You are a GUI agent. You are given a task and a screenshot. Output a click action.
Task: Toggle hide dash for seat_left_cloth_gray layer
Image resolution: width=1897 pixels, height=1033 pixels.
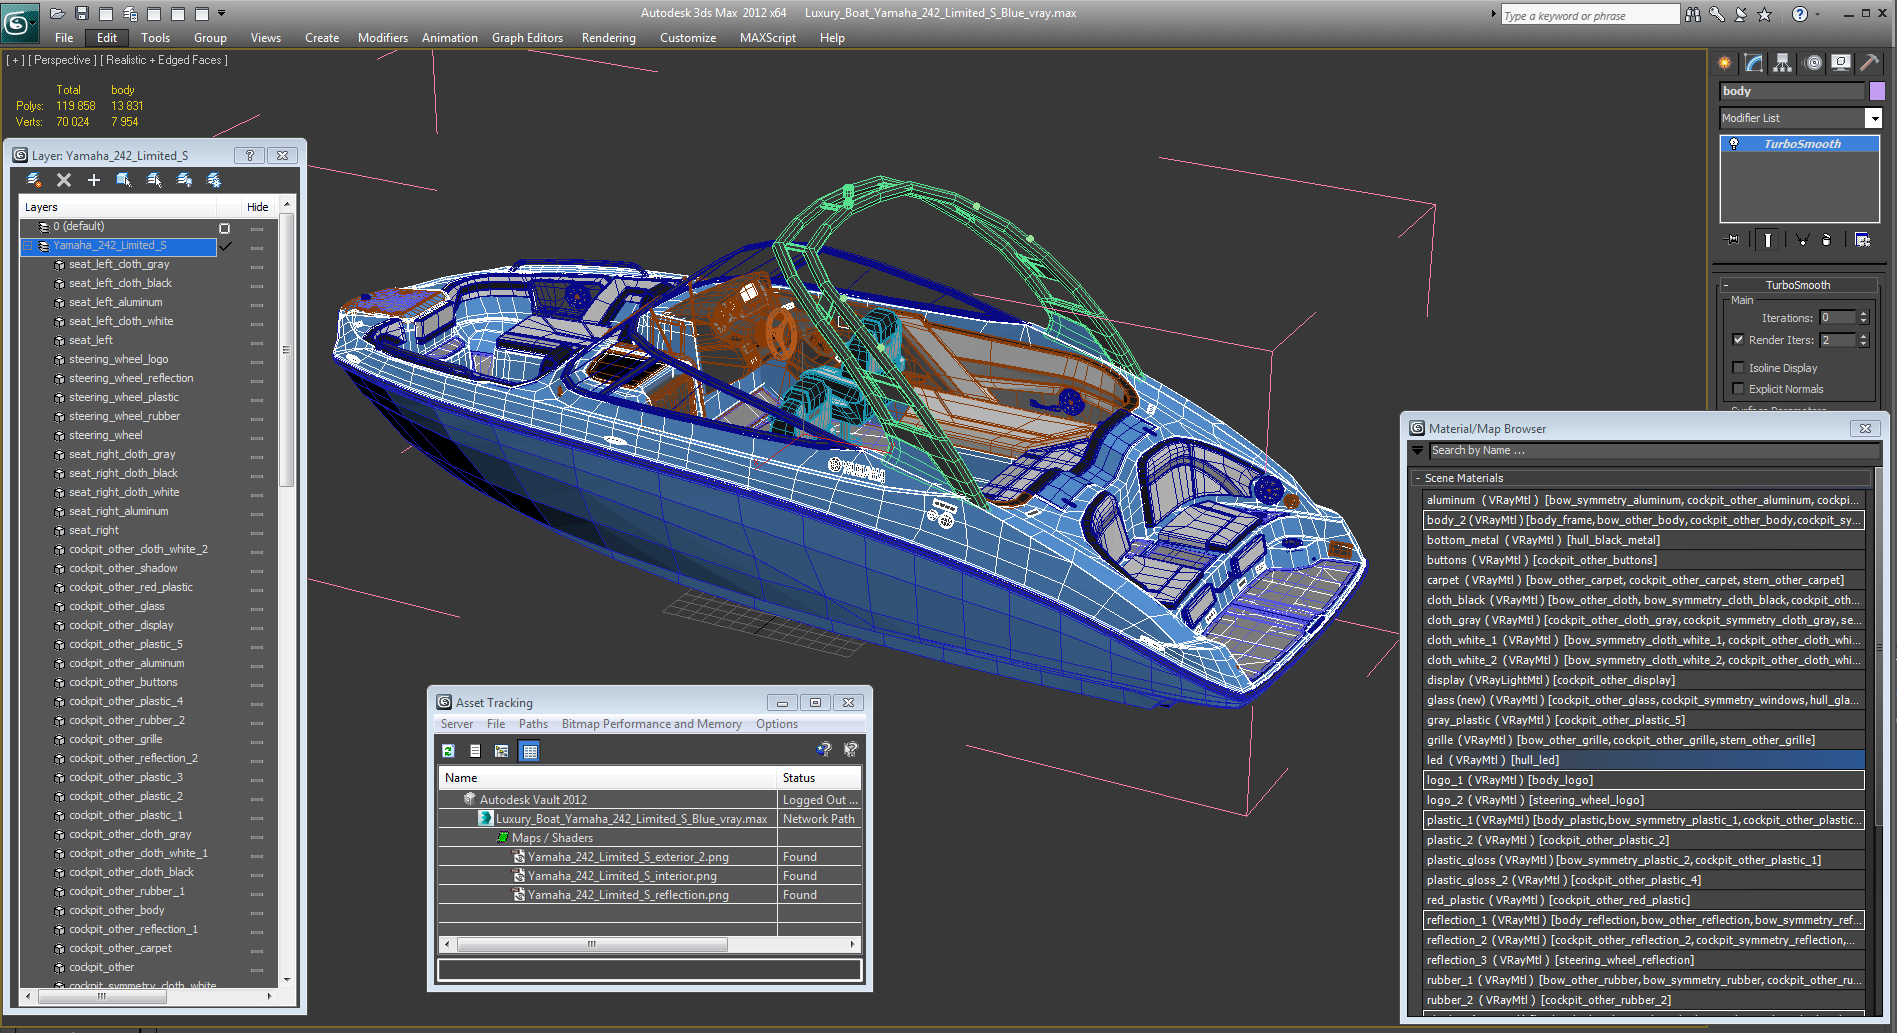(x=257, y=265)
